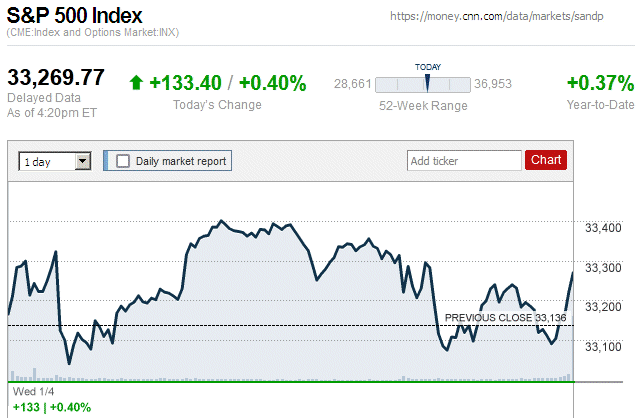Toggle the Daily market report checkbox
Image resolution: width=640 pixels, height=420 pixels.
[123, 160]
